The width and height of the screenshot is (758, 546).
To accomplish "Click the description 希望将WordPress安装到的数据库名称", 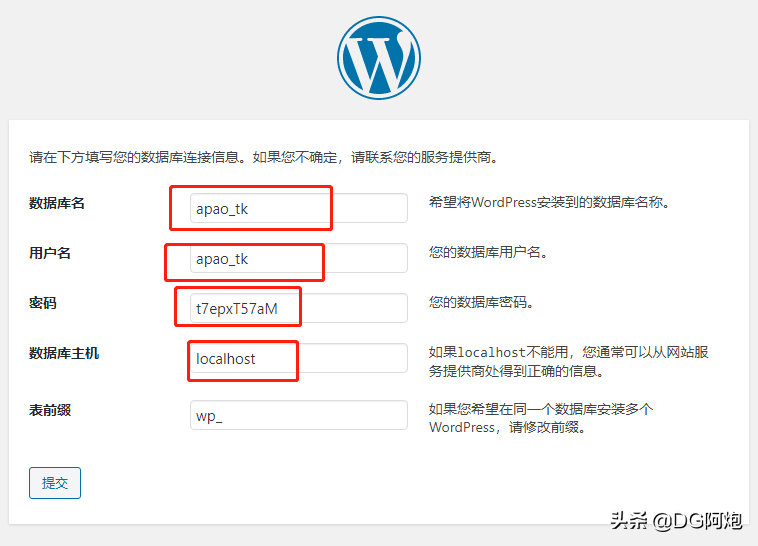I will pyautogui.click(x=549, y=202).
